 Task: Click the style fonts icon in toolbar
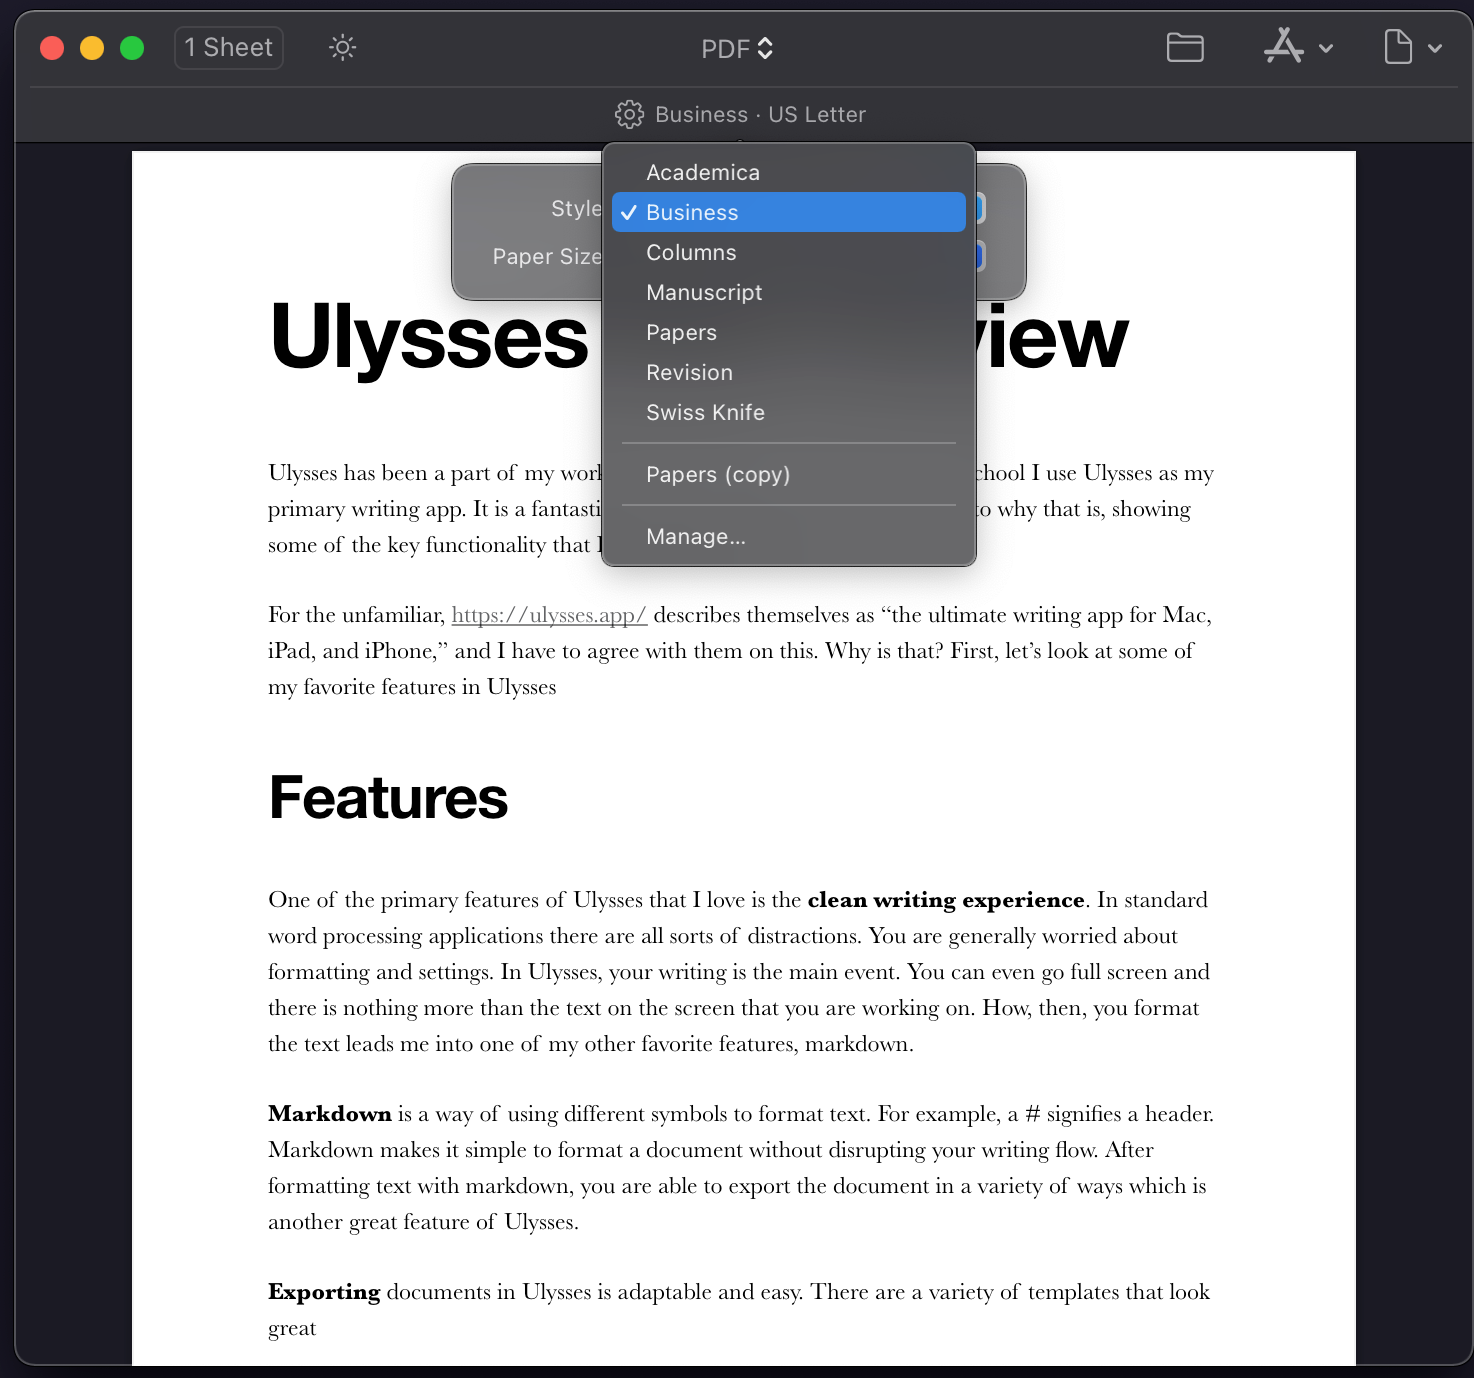1285,47
